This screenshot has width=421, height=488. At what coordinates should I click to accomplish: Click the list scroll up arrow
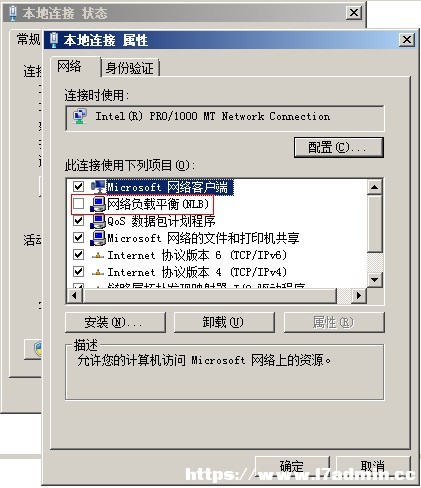coord(375,187)
